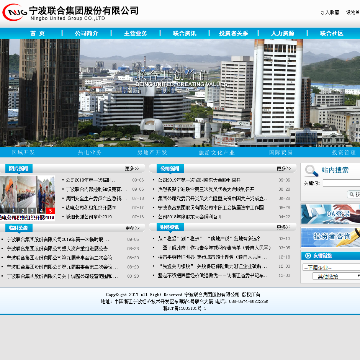Click the search button under the keyword field
Image resolution: width=360 pixels, height=360 pixels.
click(354, 194)
